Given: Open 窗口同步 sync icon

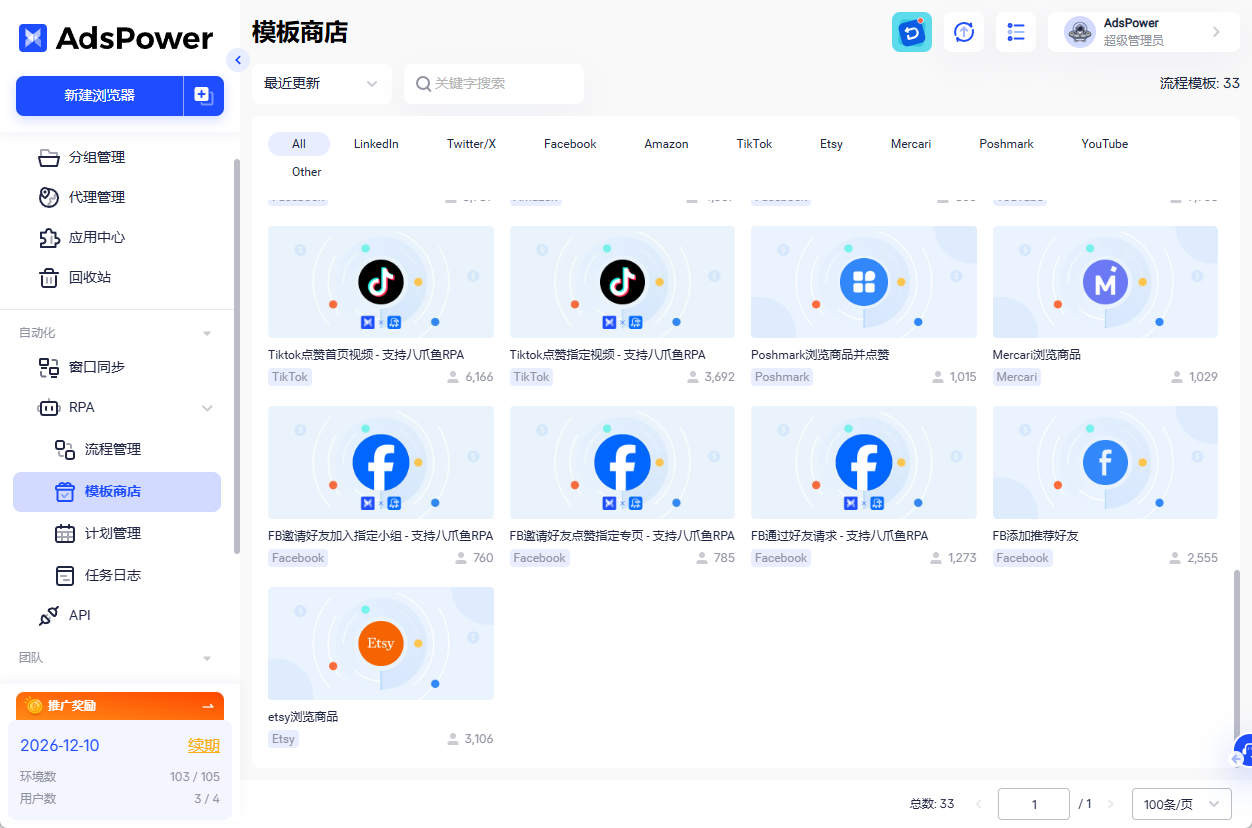Looking at the screenshot, I should pos(49,367).
